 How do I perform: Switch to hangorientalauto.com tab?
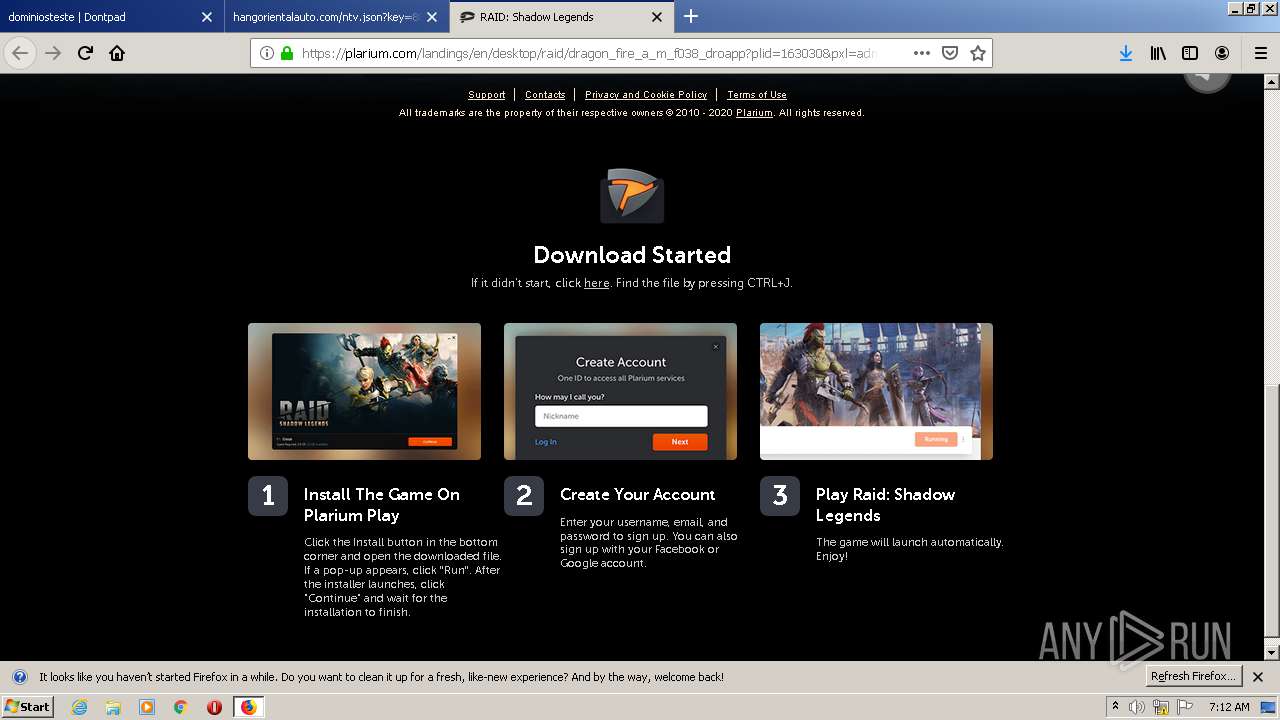point(337,17)
